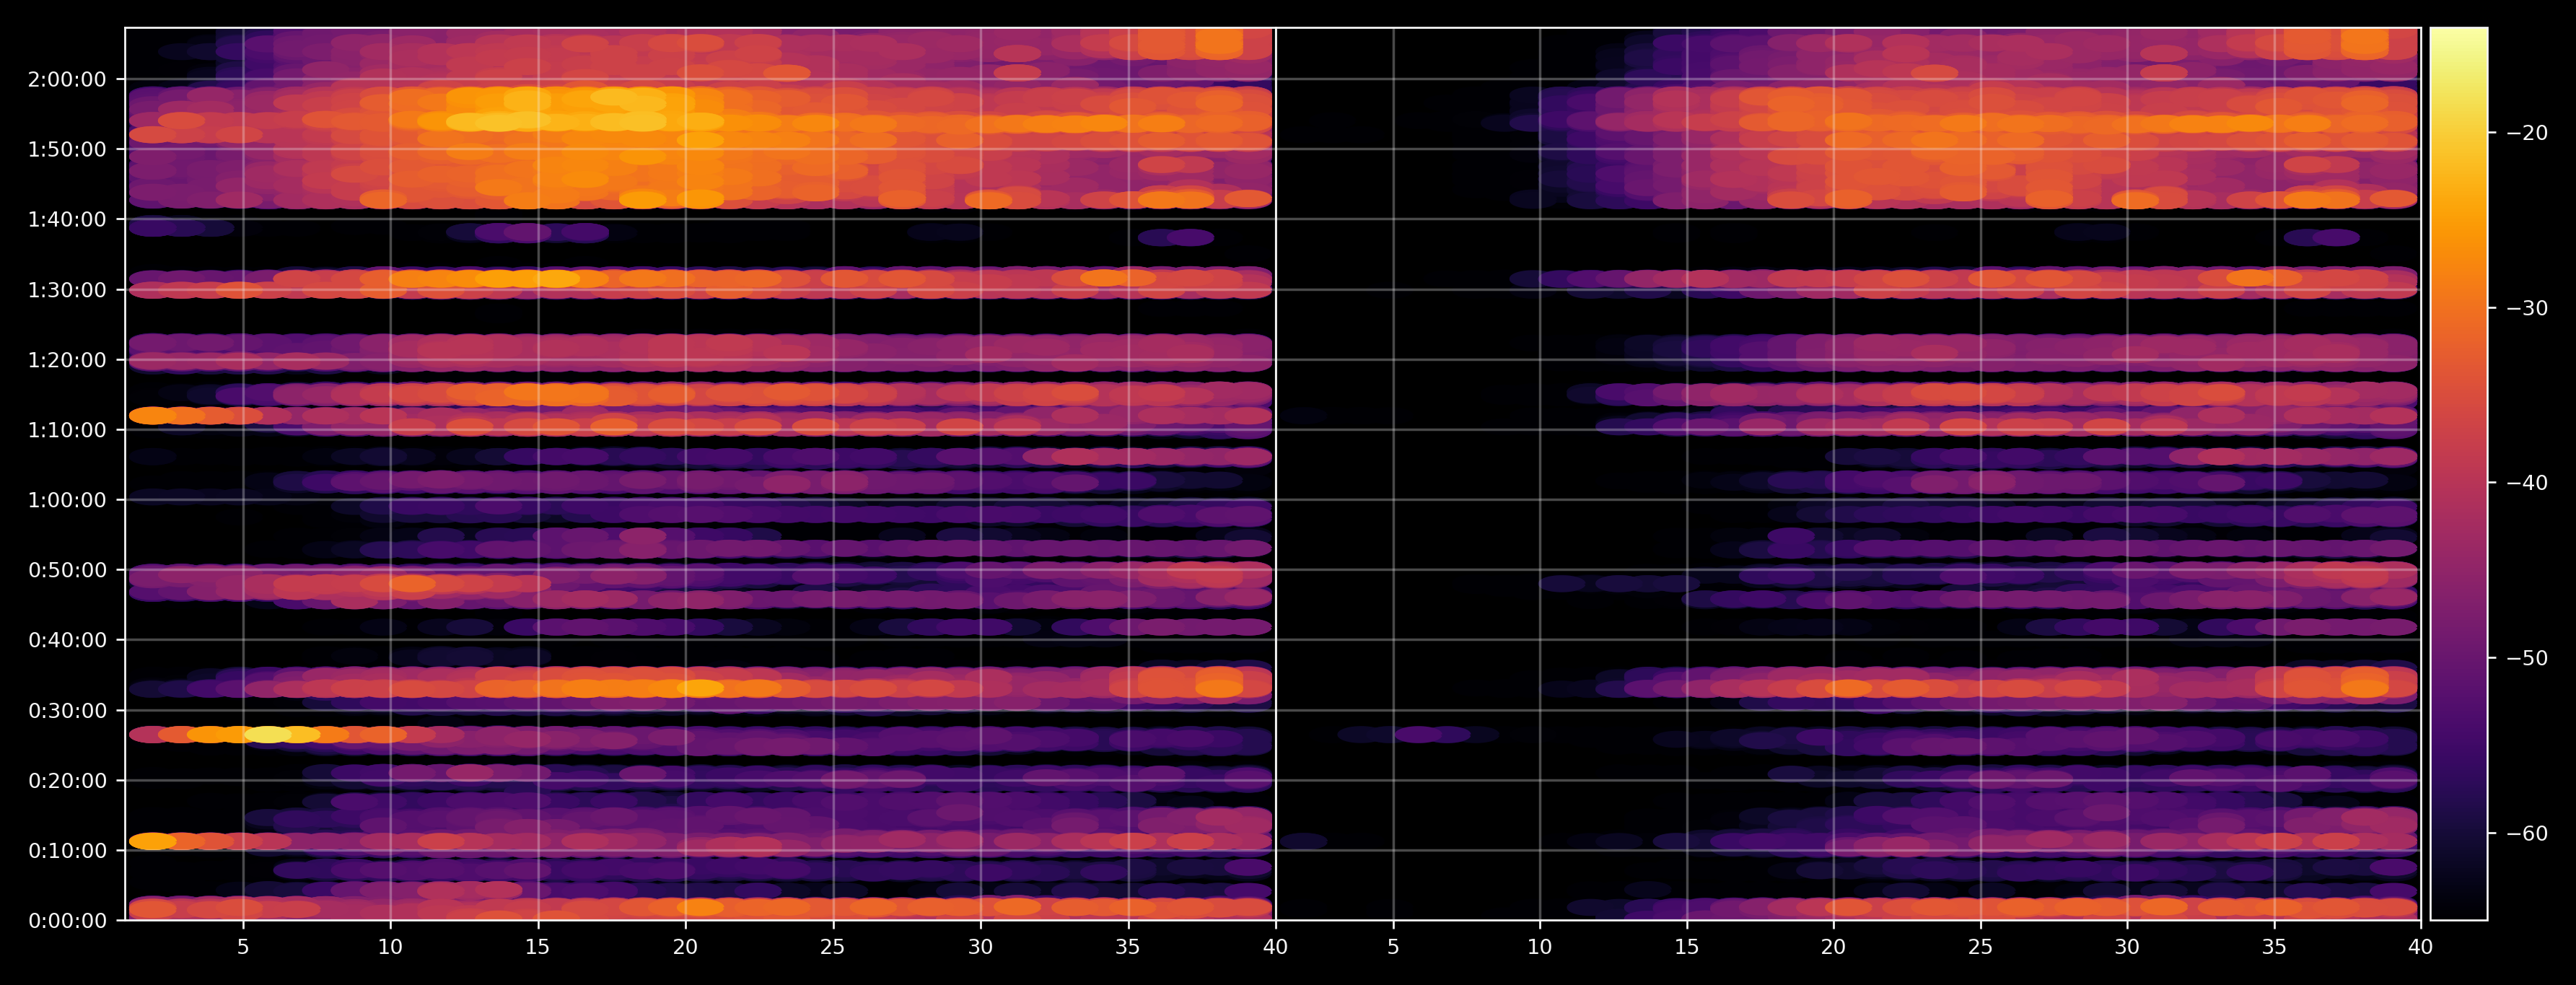Viewport: 2576px width, 985px height.
Task: Click the 1:30:00 time axis label
Action: pyautogui.click(x=67, y=290)
